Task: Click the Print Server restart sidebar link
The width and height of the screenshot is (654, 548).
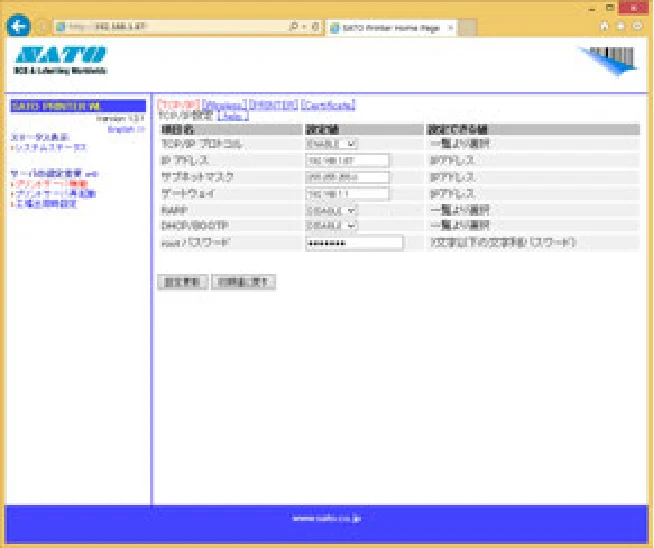Action: 55,194
